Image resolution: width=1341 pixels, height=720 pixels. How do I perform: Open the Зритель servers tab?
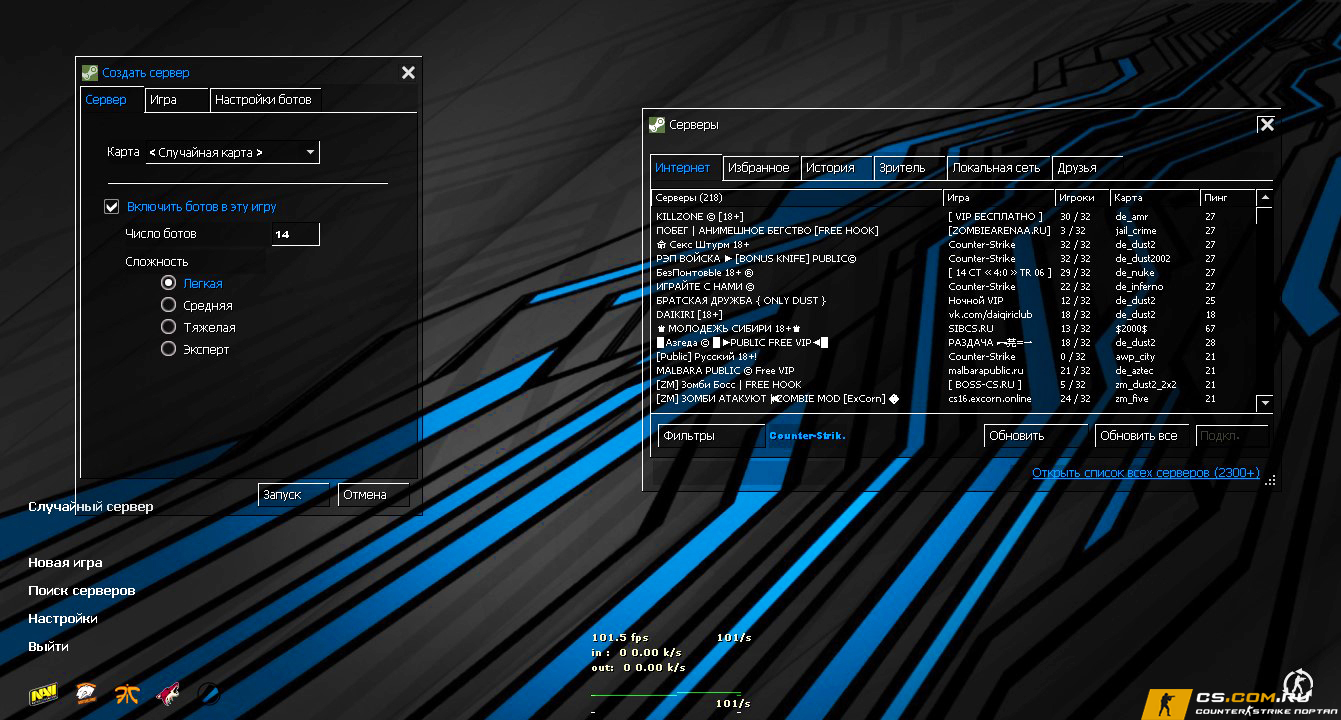[x=910, y=168]
